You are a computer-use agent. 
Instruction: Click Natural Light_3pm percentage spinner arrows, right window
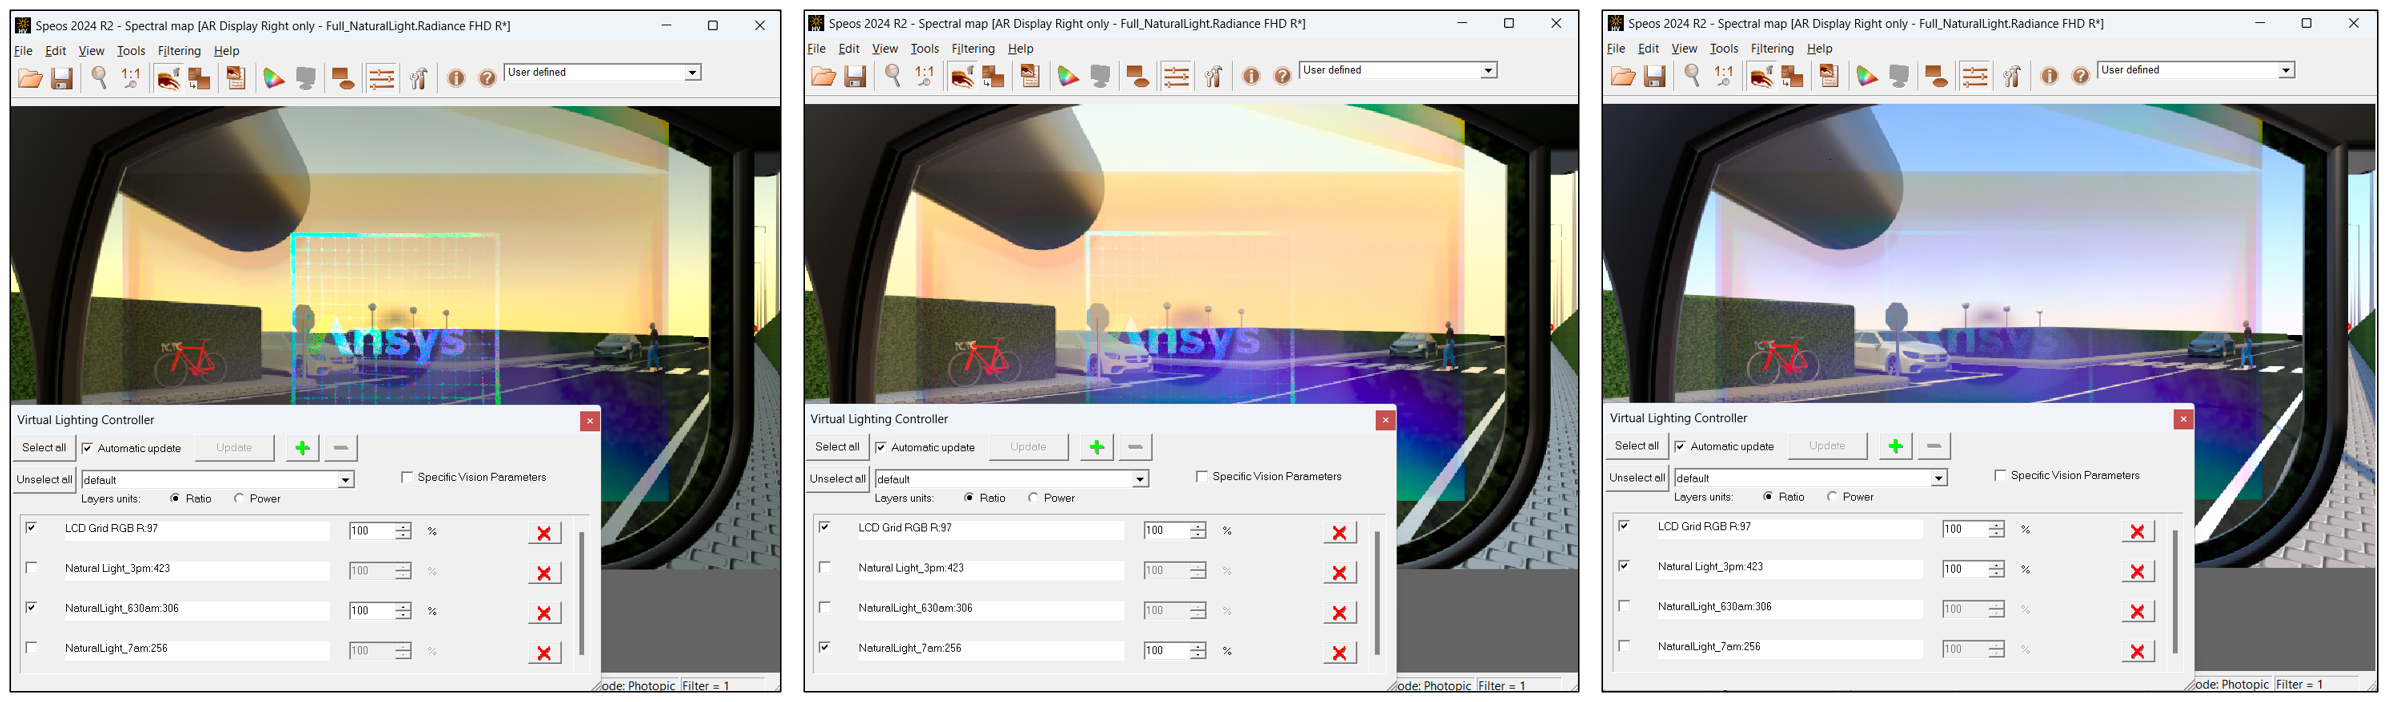1996,569
